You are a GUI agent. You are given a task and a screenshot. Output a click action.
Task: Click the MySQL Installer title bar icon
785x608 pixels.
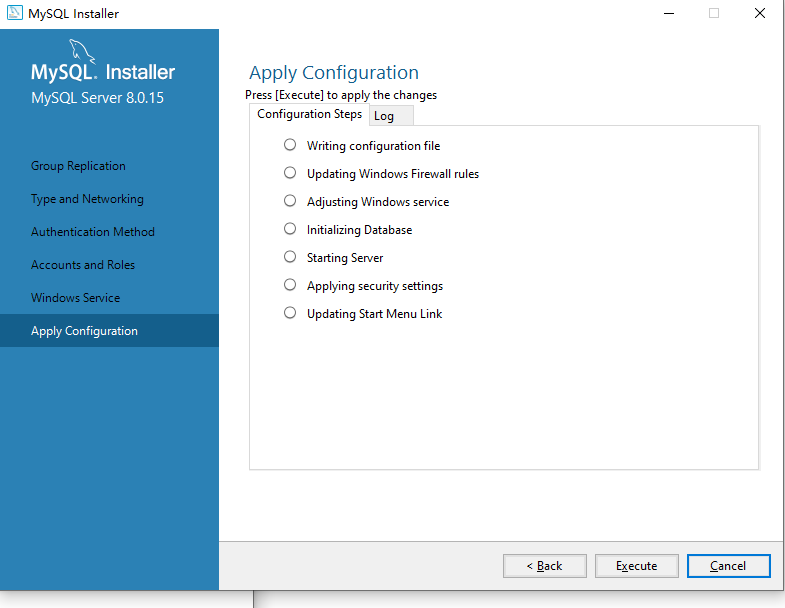point(15,13)
